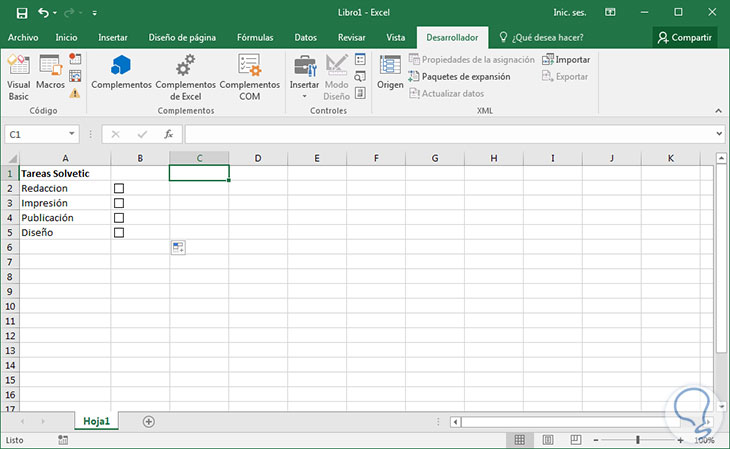Viewport: 730px width, 449px height.
Task: Click Propiedades de la asignación
Action: click(472, 60)
